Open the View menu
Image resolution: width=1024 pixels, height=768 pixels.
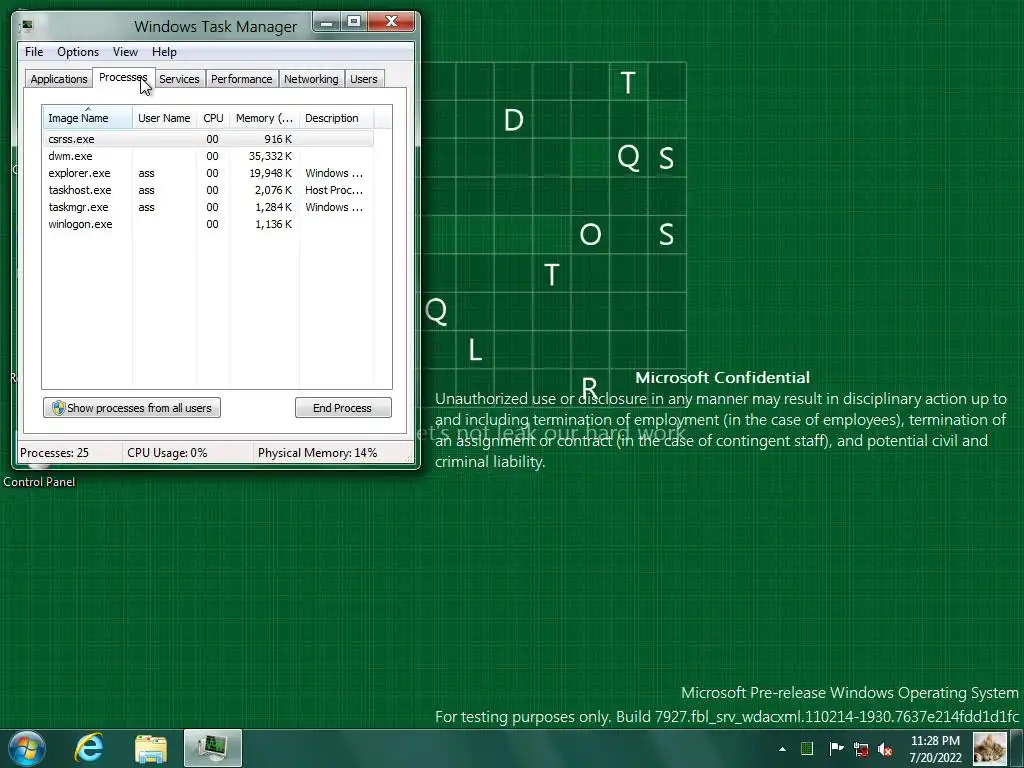[125, 52]
